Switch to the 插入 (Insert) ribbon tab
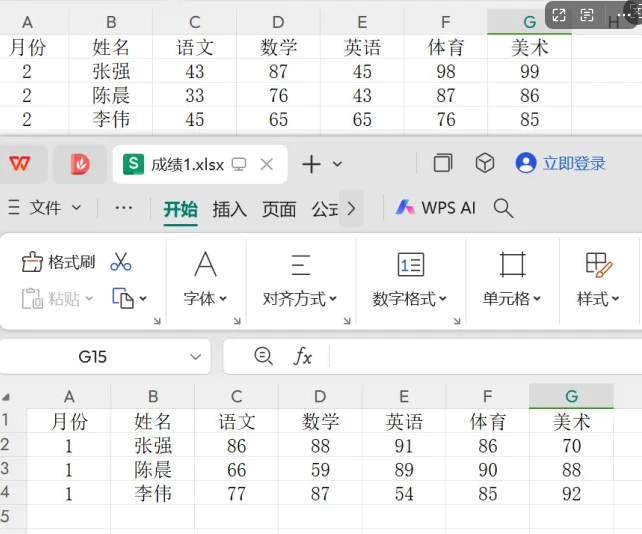This screenshot has height=534, width=642. [x=230, y=208]
